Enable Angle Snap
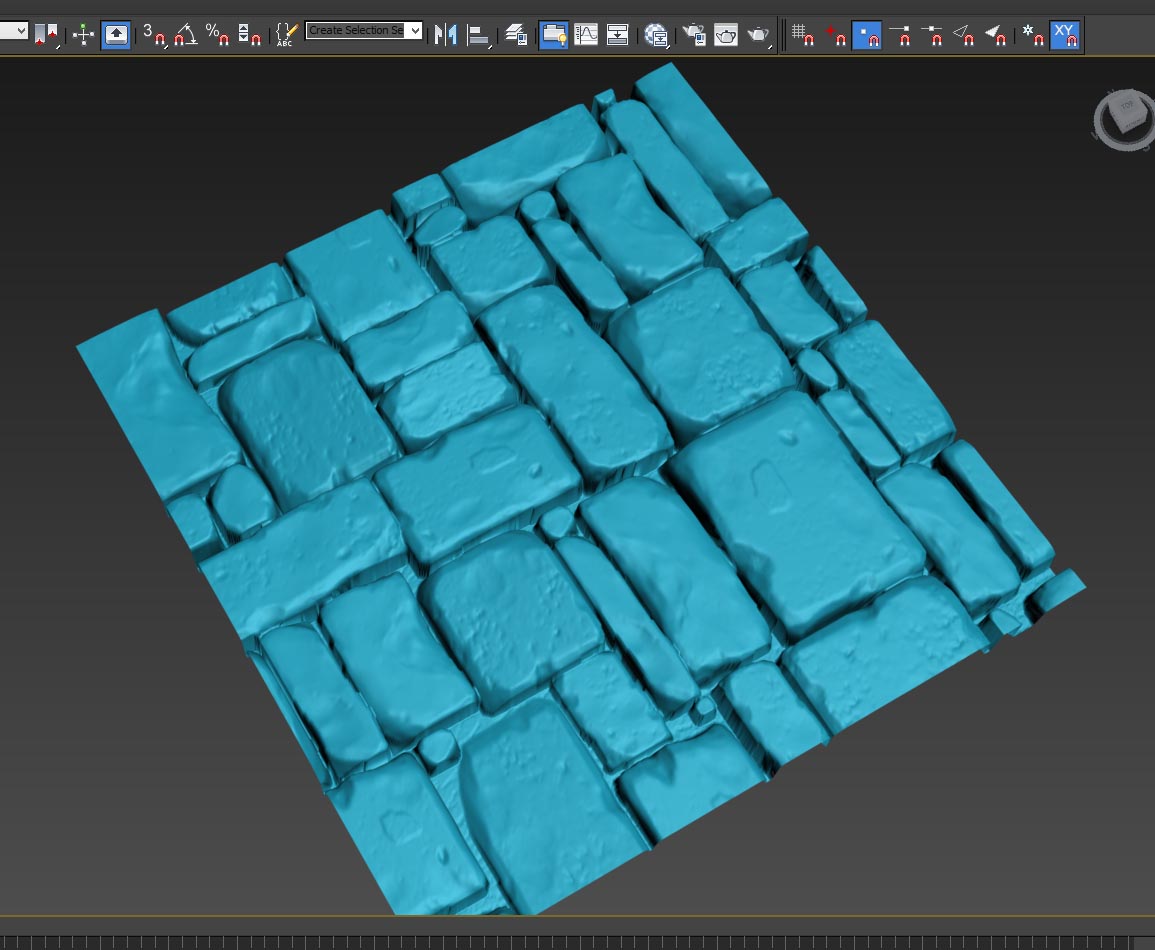This screenshot has height=950, width=1155. pyautogui.click(x=186, y=35)
